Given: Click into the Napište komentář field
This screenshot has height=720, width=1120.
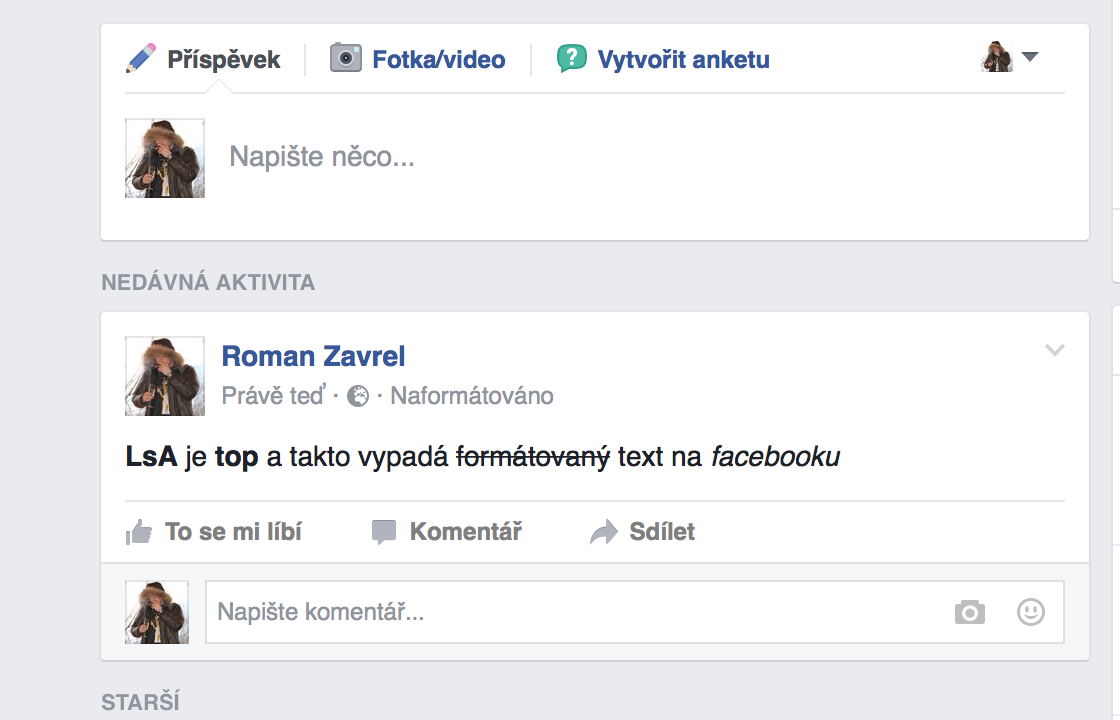Looking at the screenshot, I should coord(570,612).
